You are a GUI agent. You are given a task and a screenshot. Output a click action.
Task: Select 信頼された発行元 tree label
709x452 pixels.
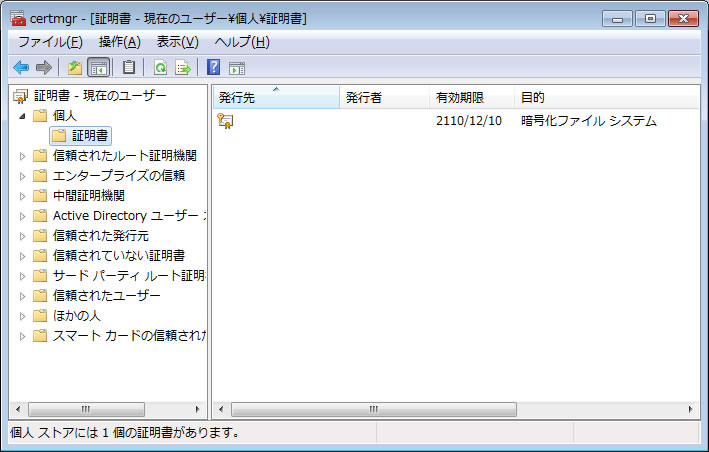(101, 235)
